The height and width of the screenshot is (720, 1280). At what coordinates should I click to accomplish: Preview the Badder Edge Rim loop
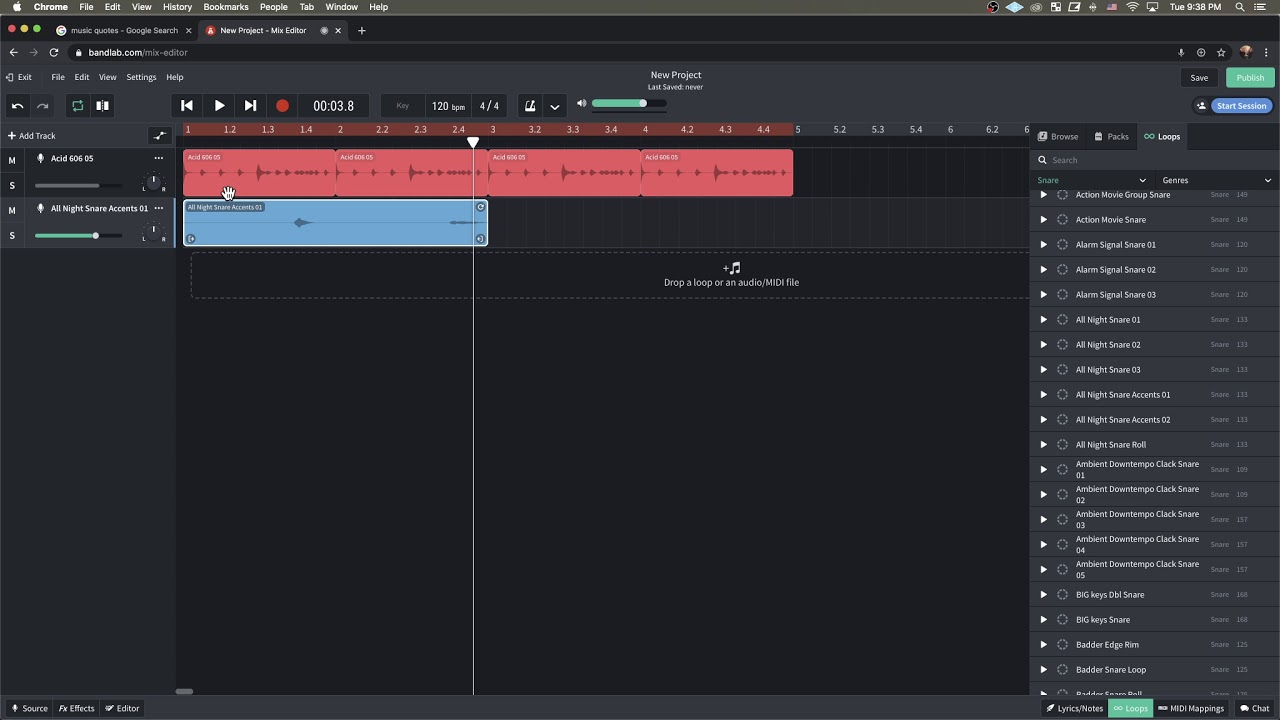(x=1044, y=645)
